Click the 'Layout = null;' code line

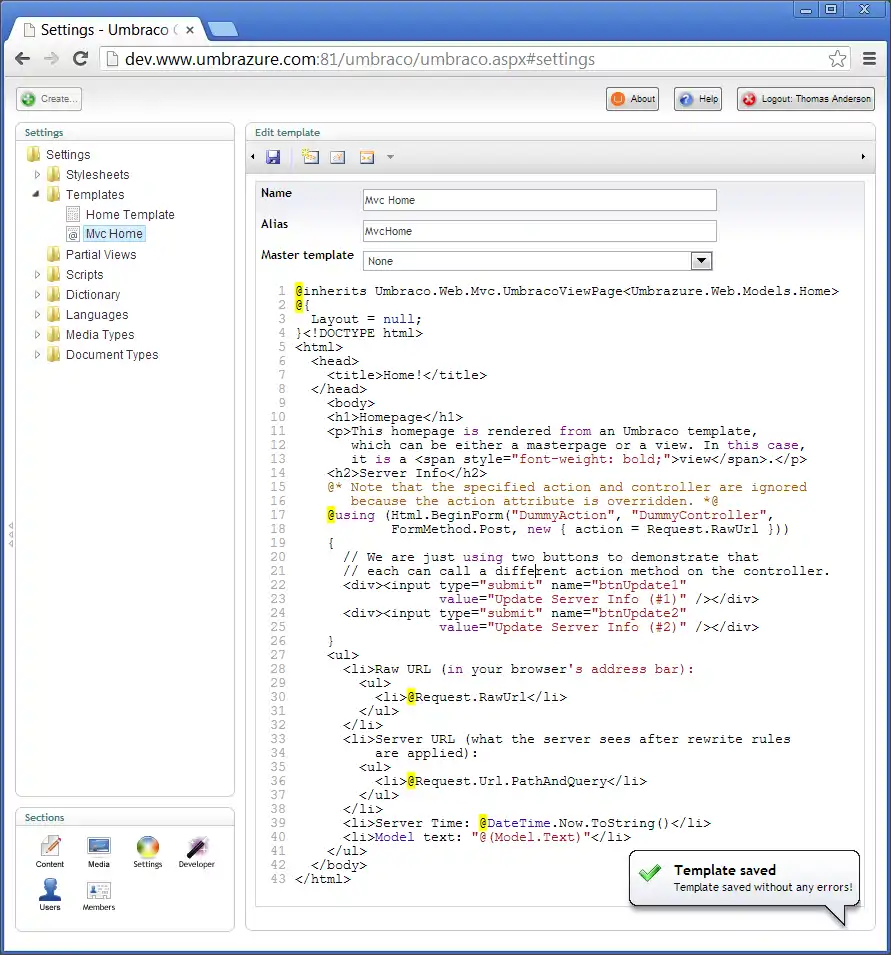[366, 319]
